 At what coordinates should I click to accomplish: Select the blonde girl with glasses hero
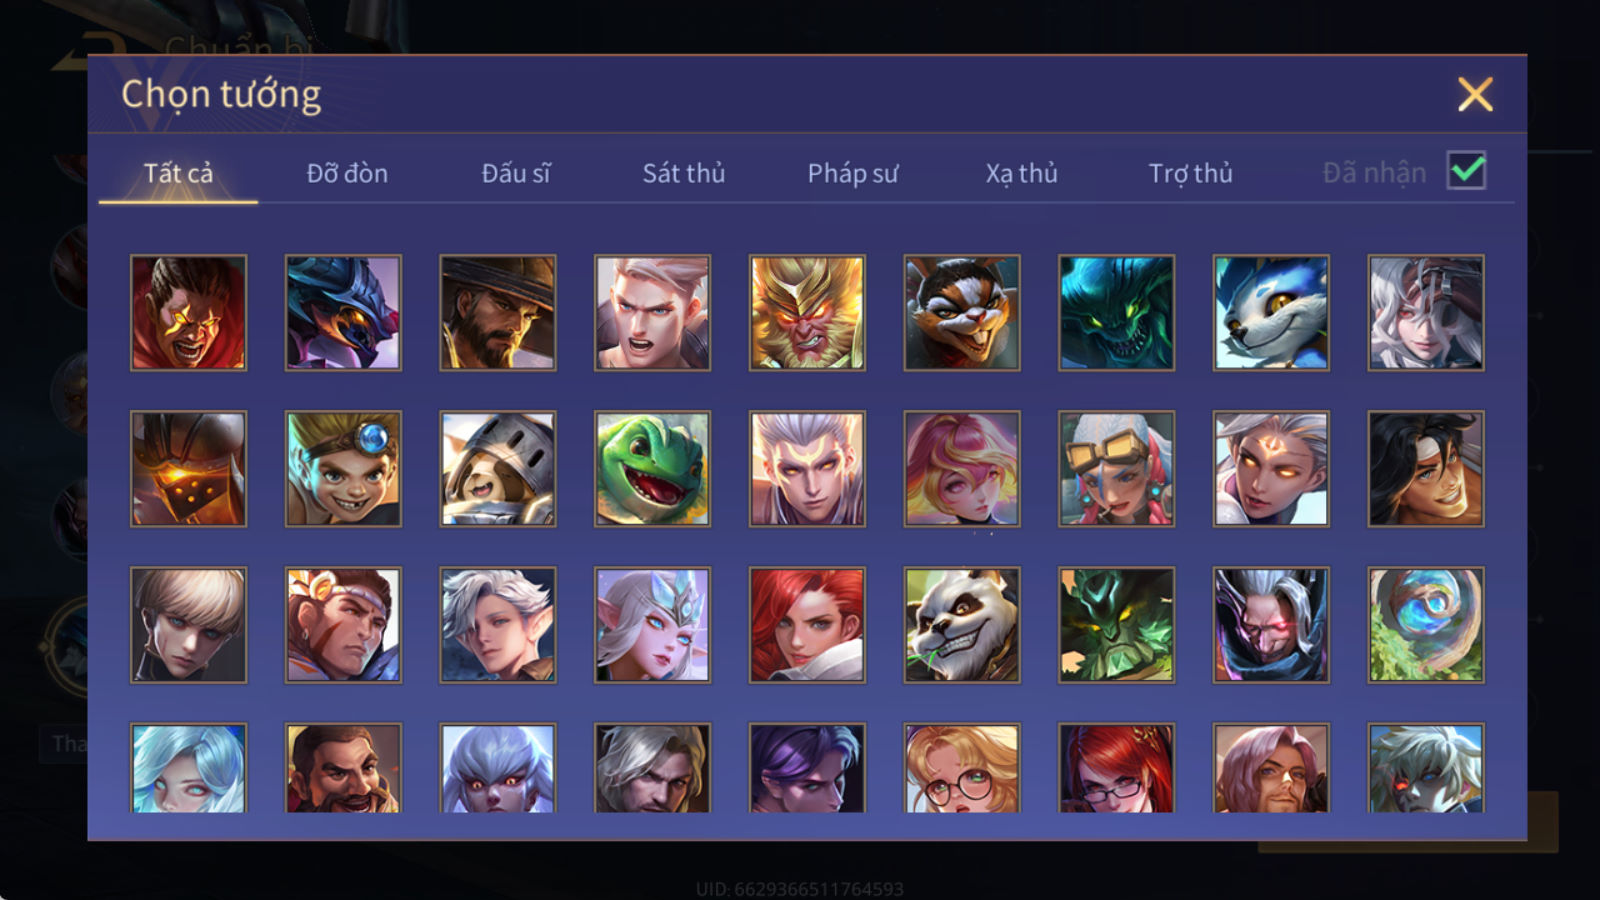962,767
